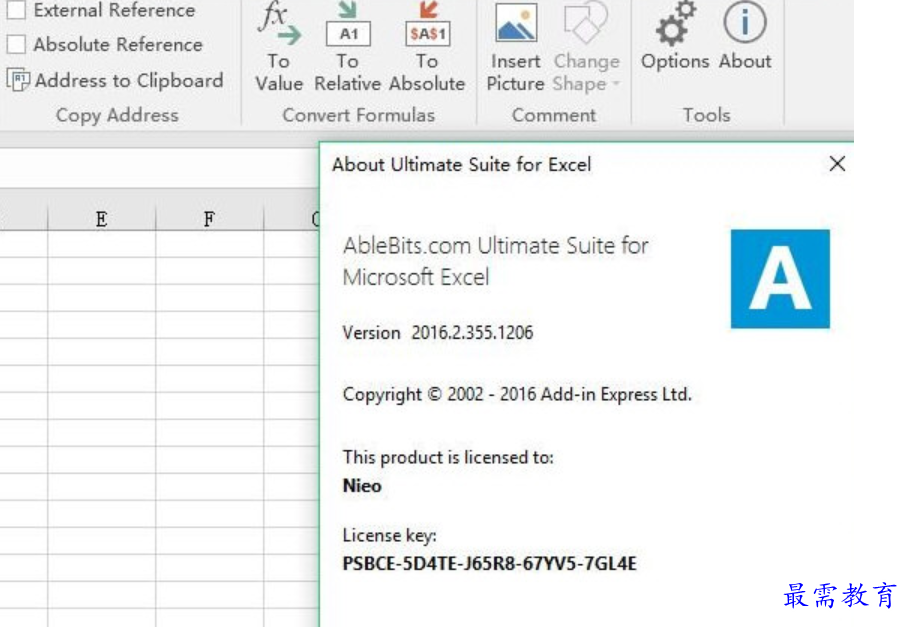Click the version number 2016.2.355.1206
Image resolution: width=905 pixels, height=627 pixels.
tap(472, 333)
